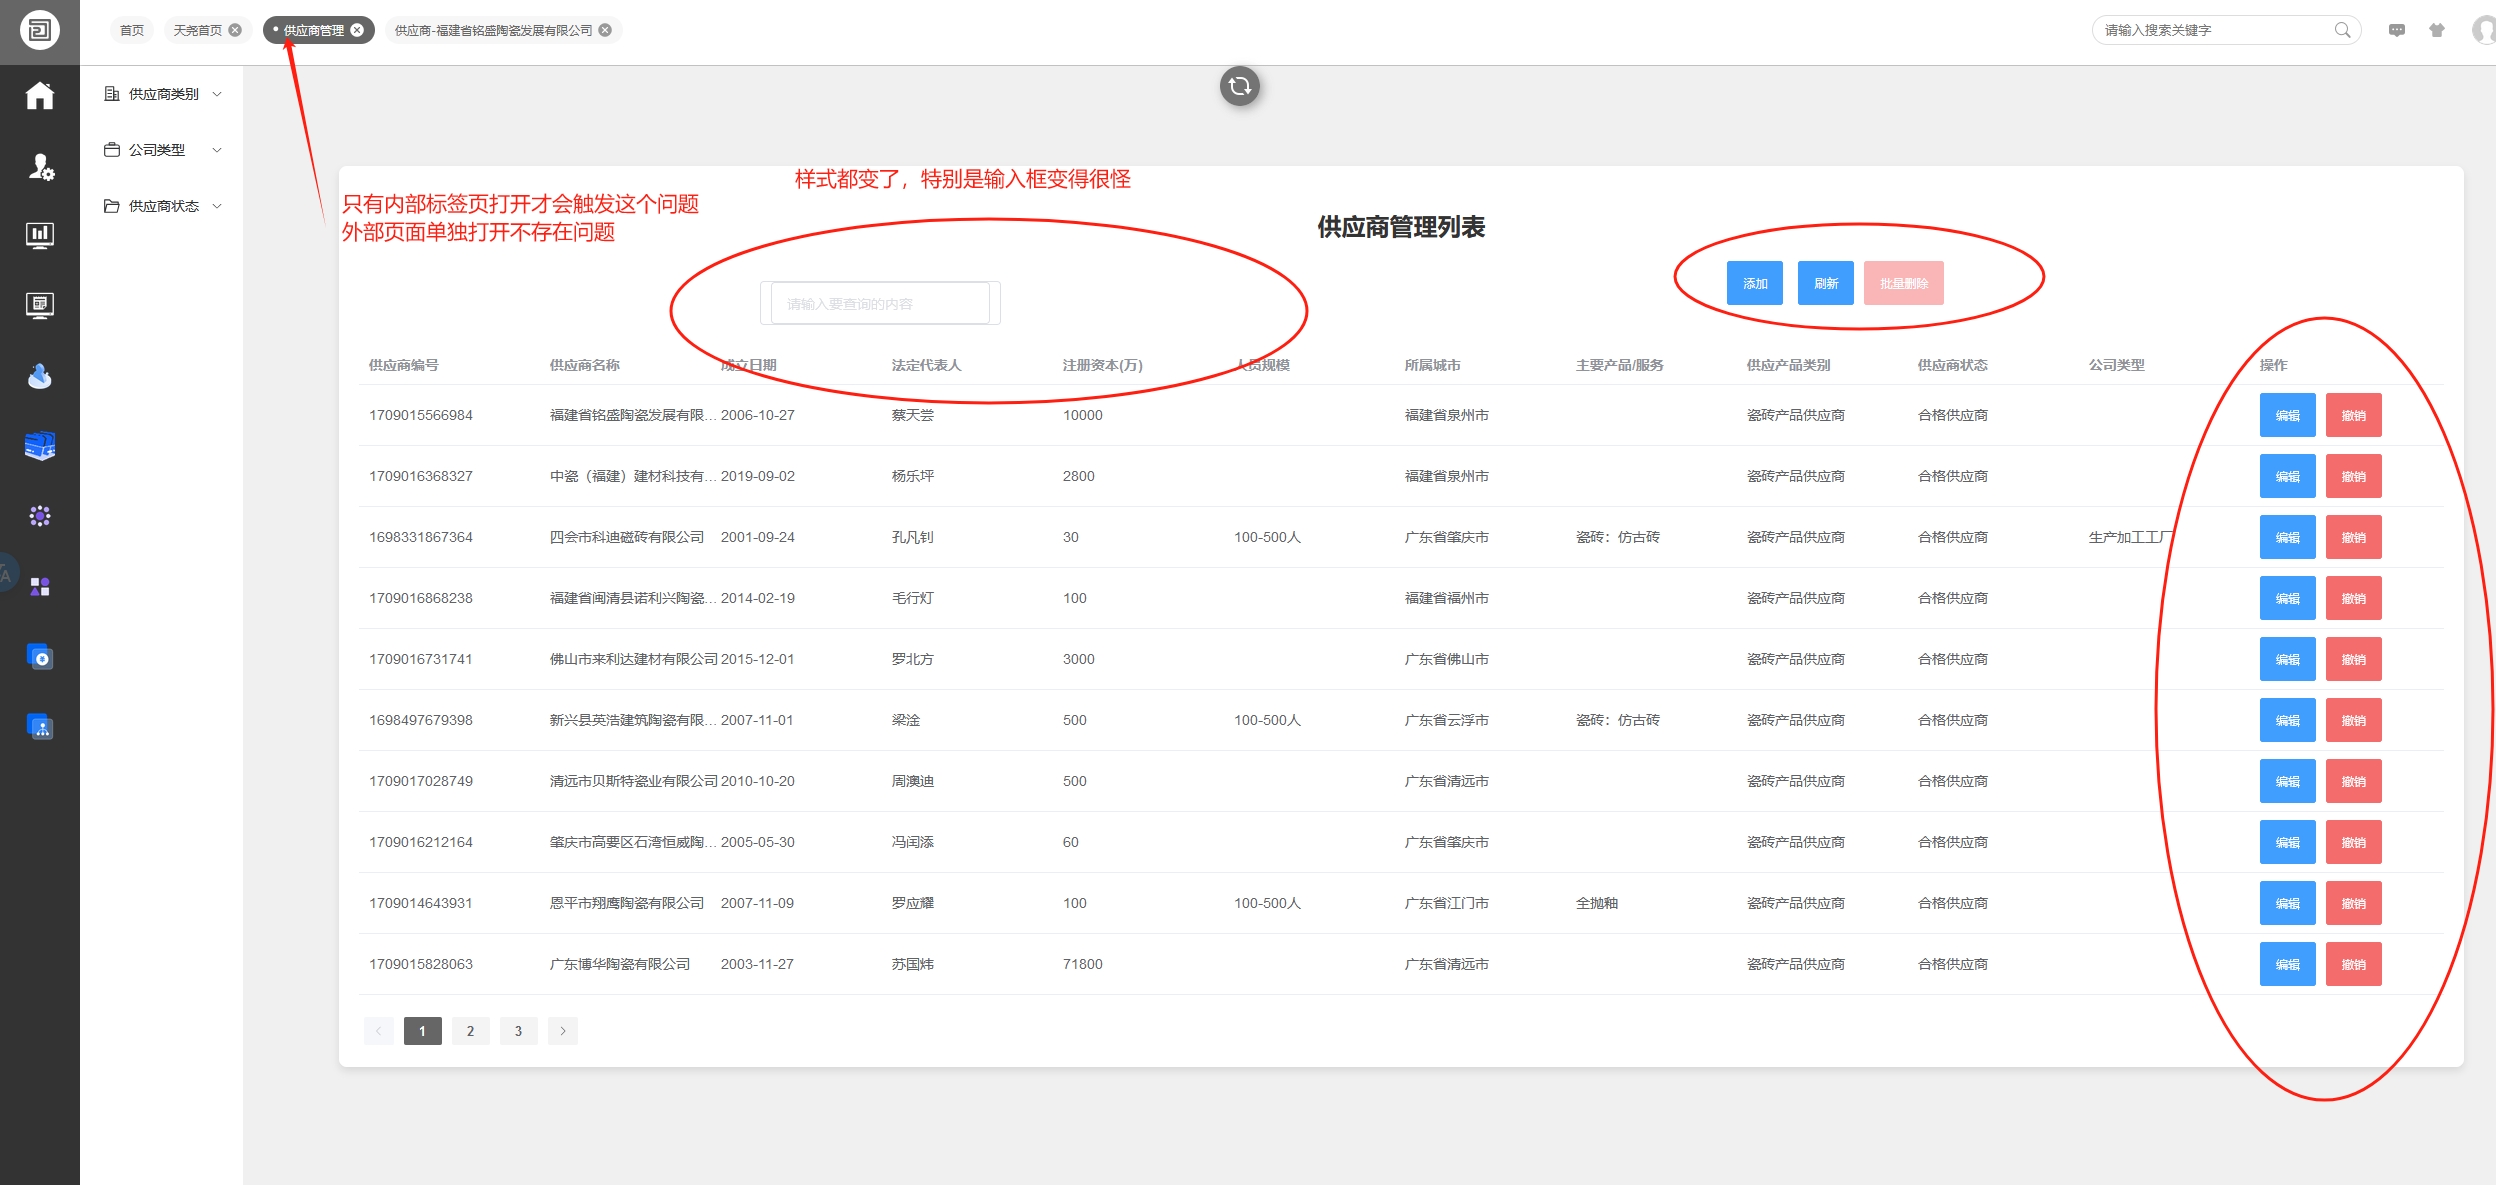This screenshot has width=2496, height=1185.
Task: Switch to the 首页 tab
Action: [131, 30]
